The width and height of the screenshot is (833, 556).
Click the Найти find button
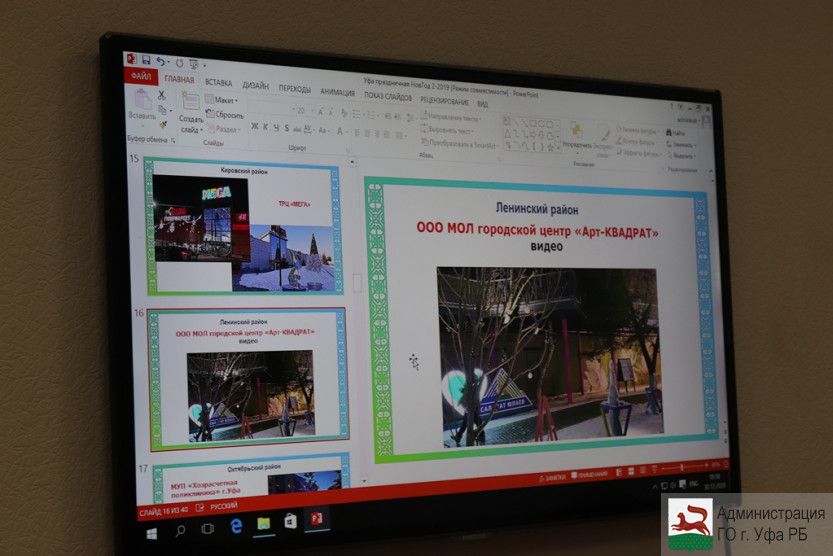tap(676, 133)
